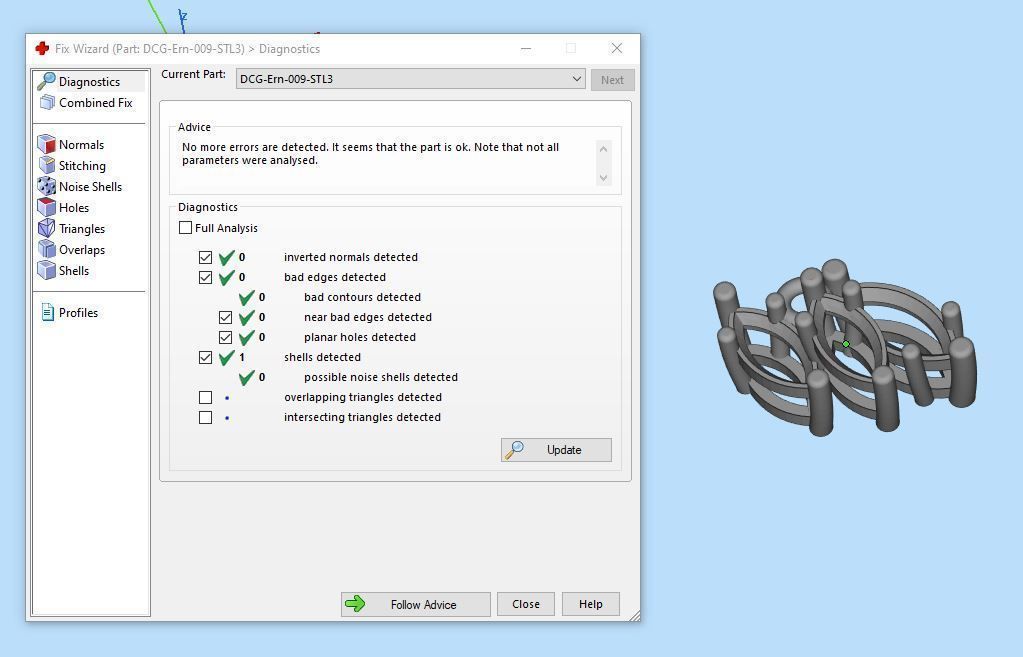
Task: Click the Help button
Action: click(x=590, y=604)
